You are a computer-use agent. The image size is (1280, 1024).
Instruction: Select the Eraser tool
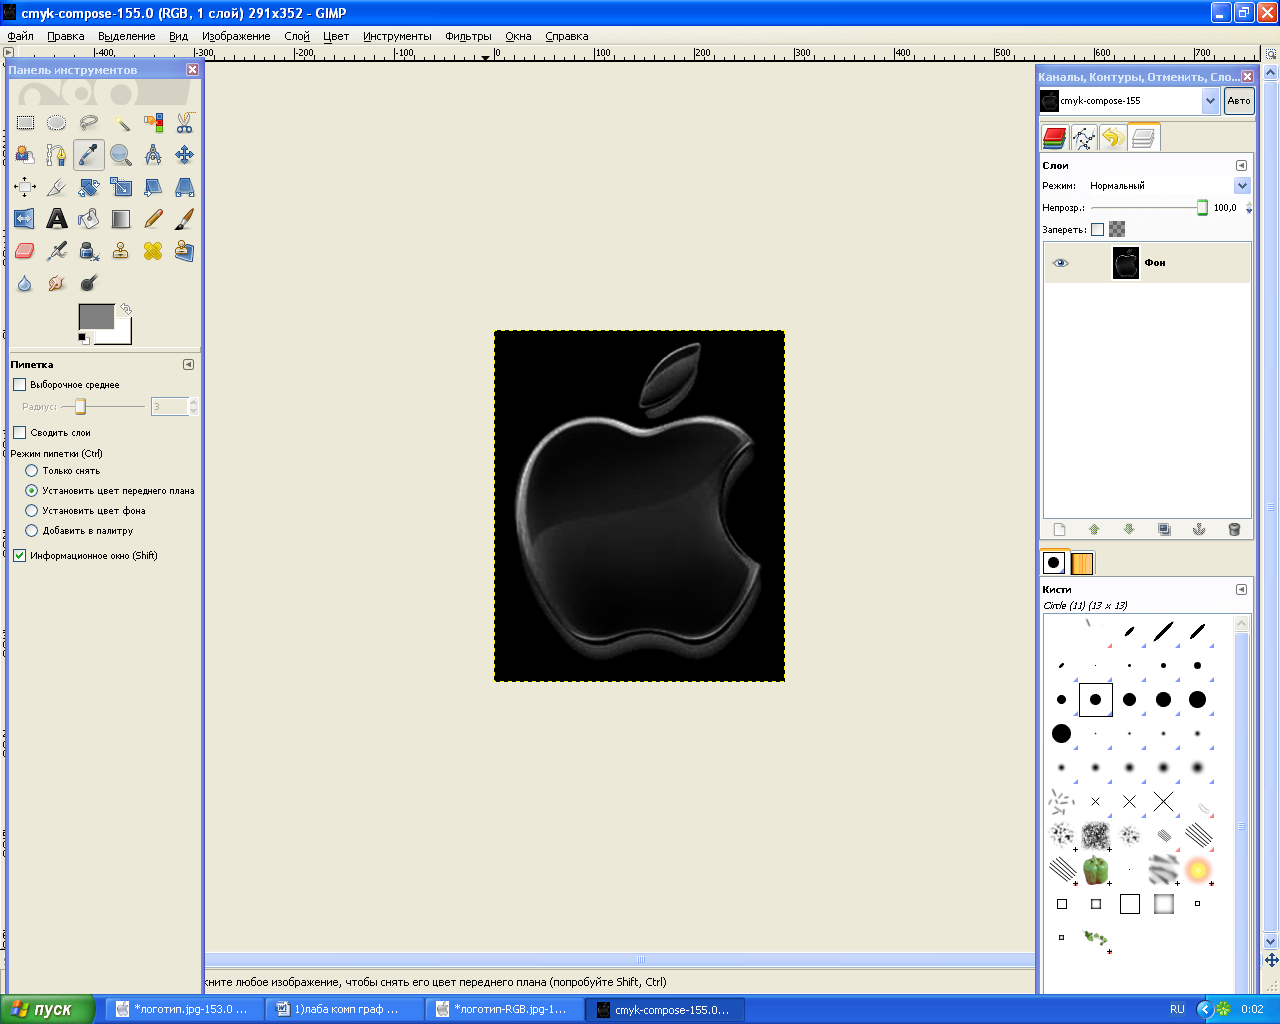25,251
